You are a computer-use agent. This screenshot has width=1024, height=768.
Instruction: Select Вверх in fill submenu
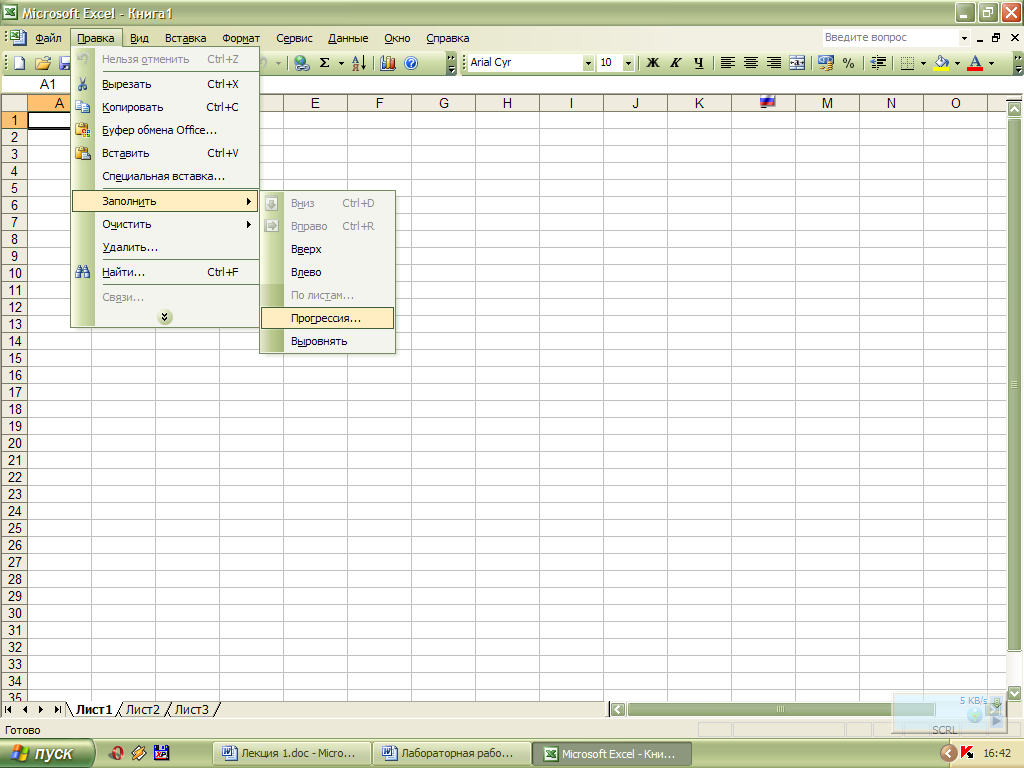(327, 249)
